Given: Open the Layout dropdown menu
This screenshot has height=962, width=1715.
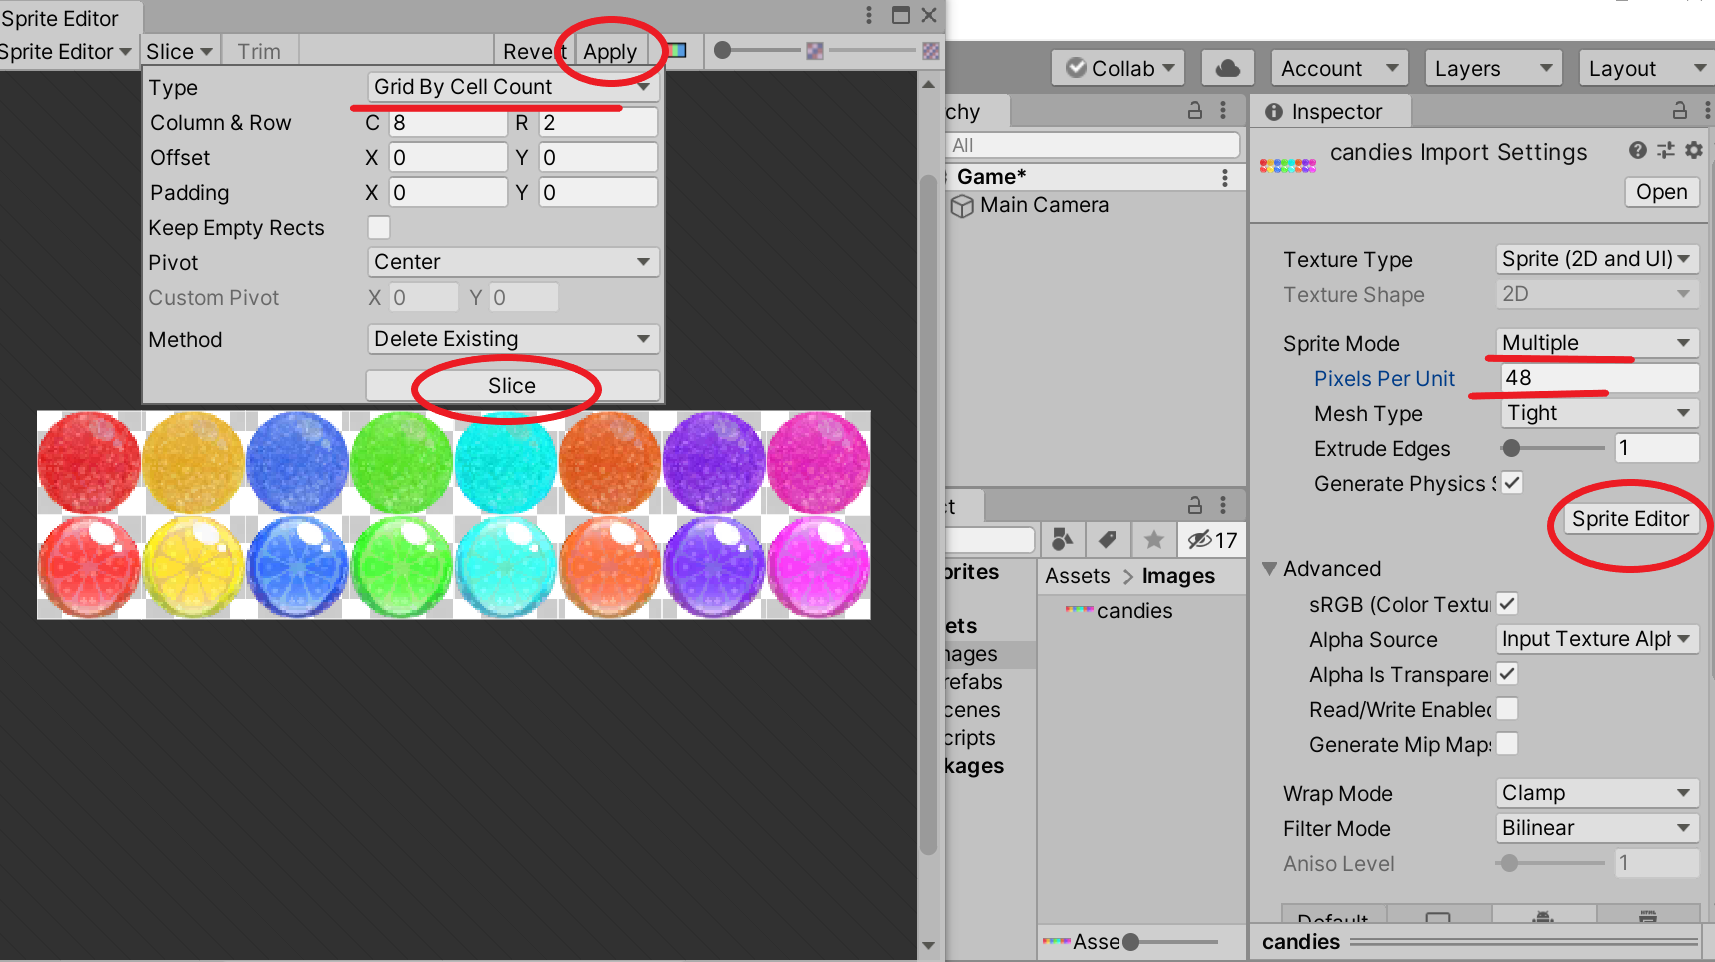Looking at the screenshot, I should pyautogui.click(x=1647, y=68).
